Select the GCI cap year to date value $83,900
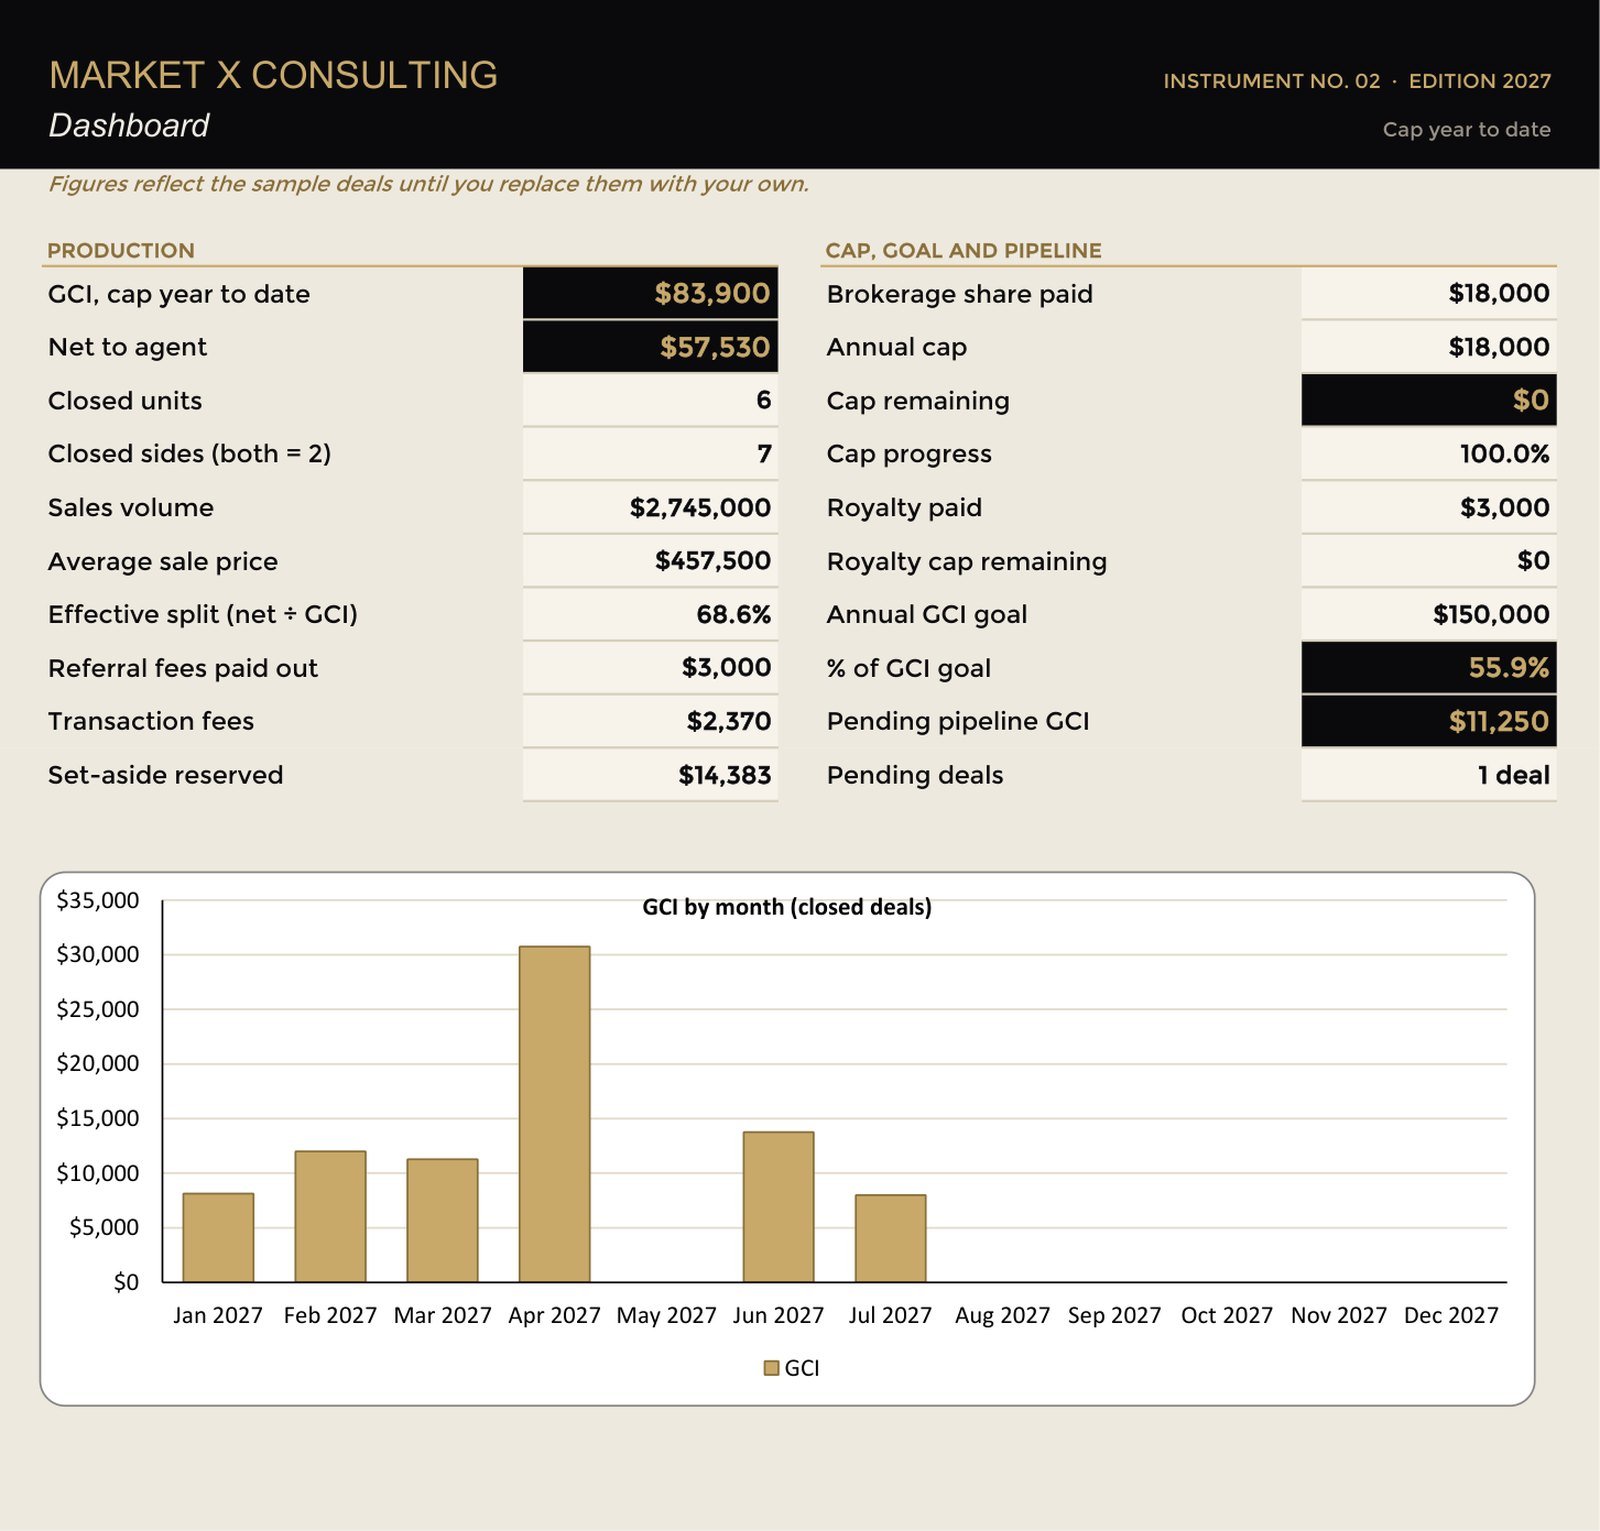The width and height of the screenshot is (1600, 1531). (x=650, y=293)
